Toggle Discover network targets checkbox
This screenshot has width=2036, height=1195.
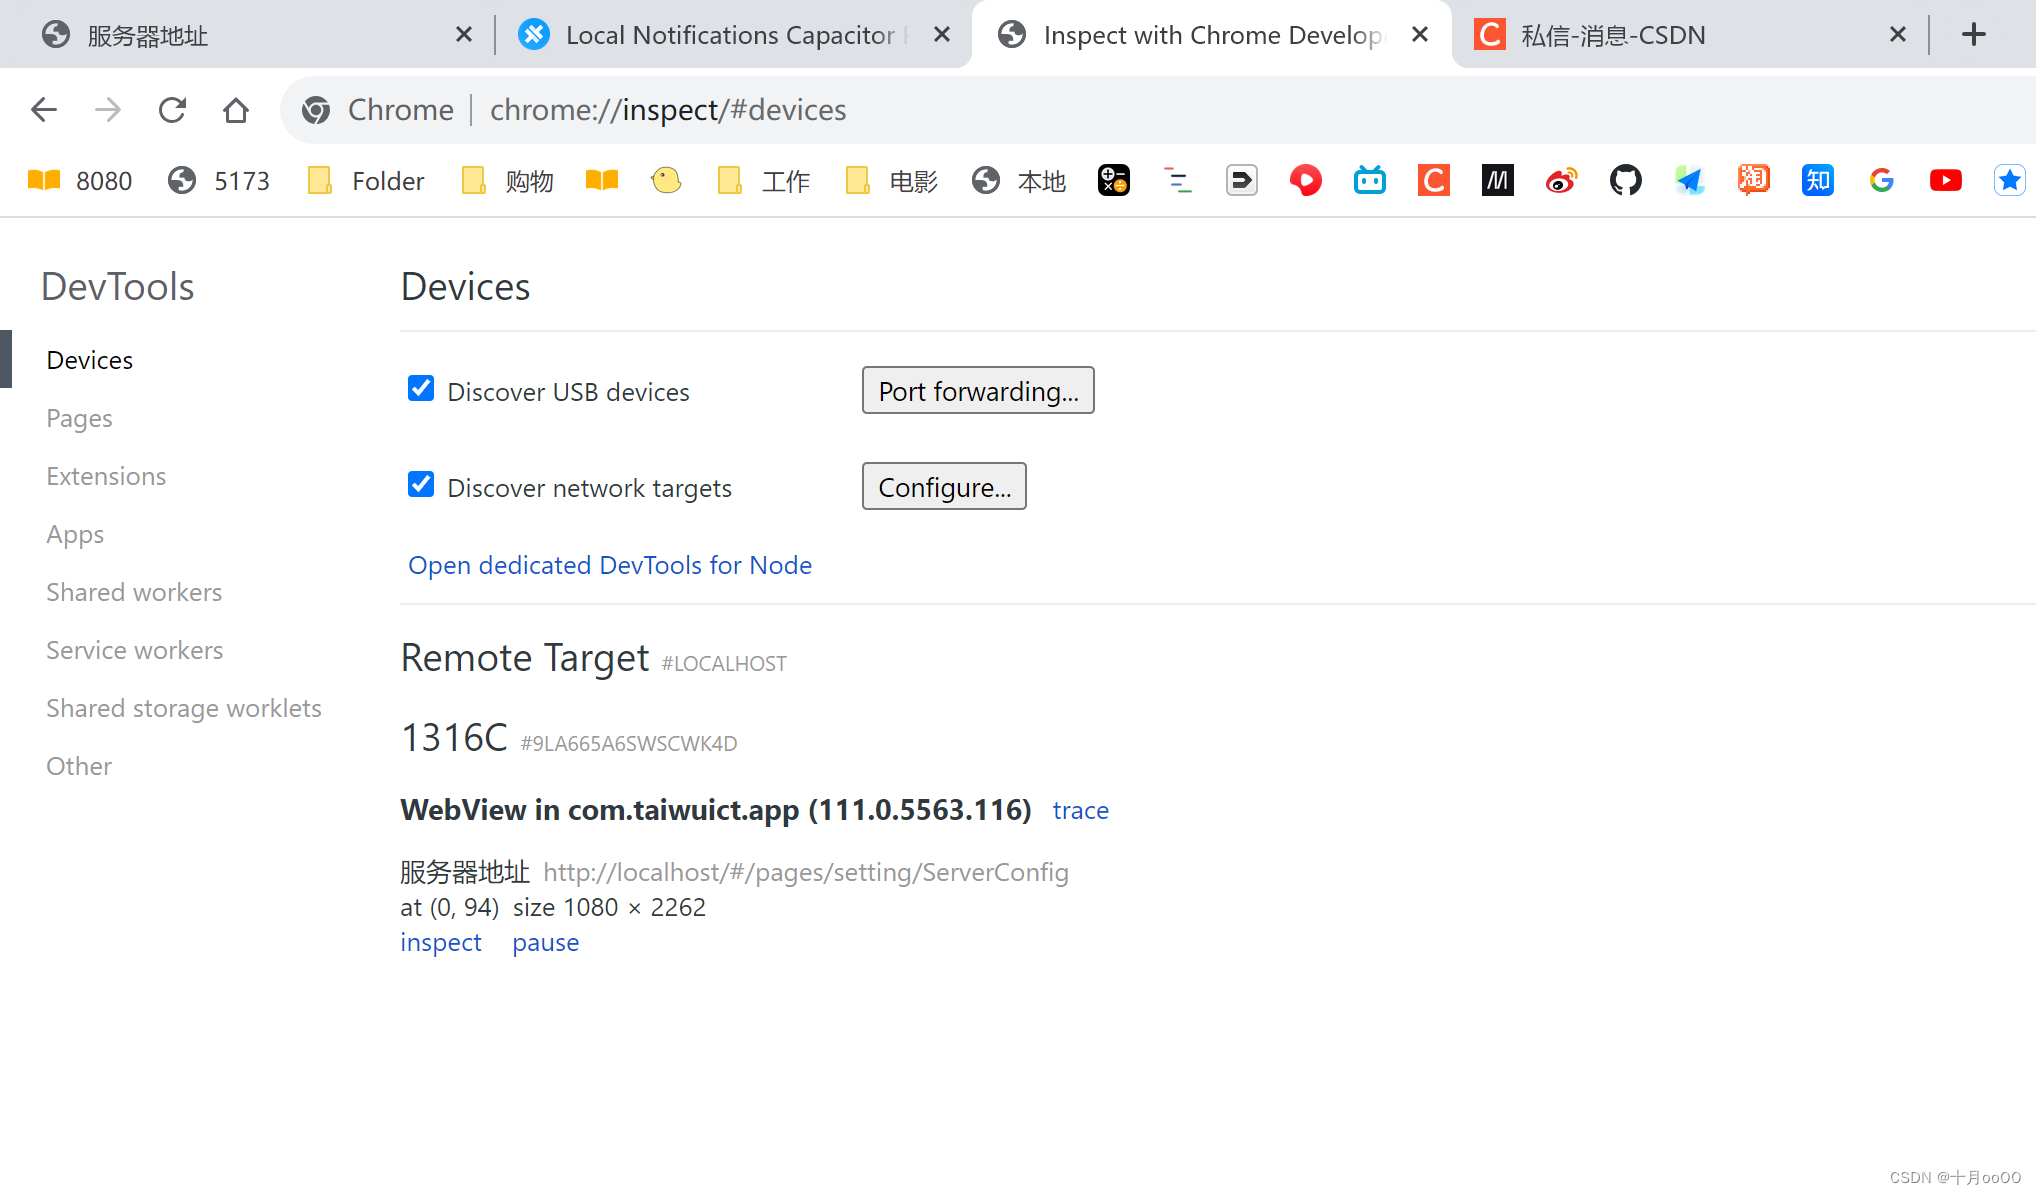[419, 487]
